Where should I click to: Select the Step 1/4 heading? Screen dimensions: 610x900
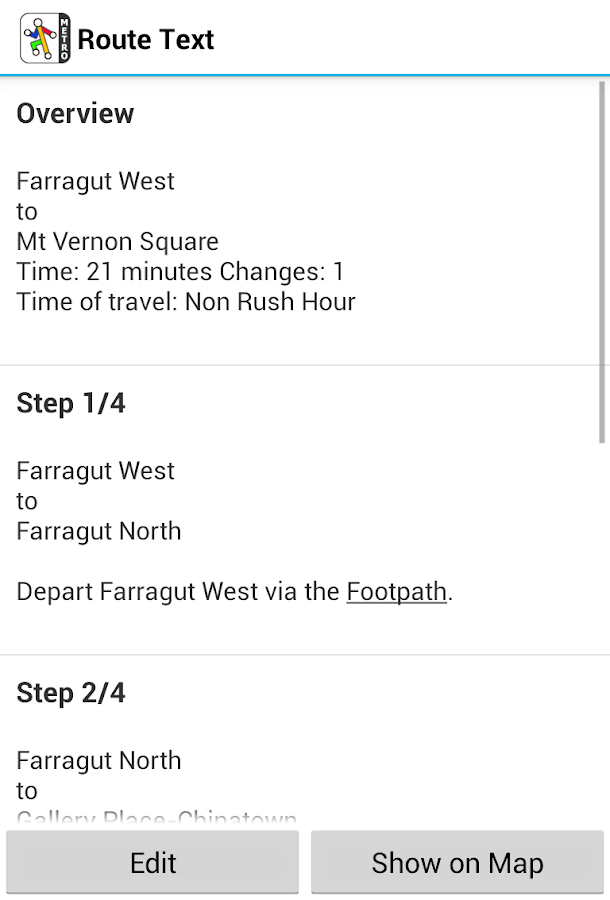coord(71,404)
